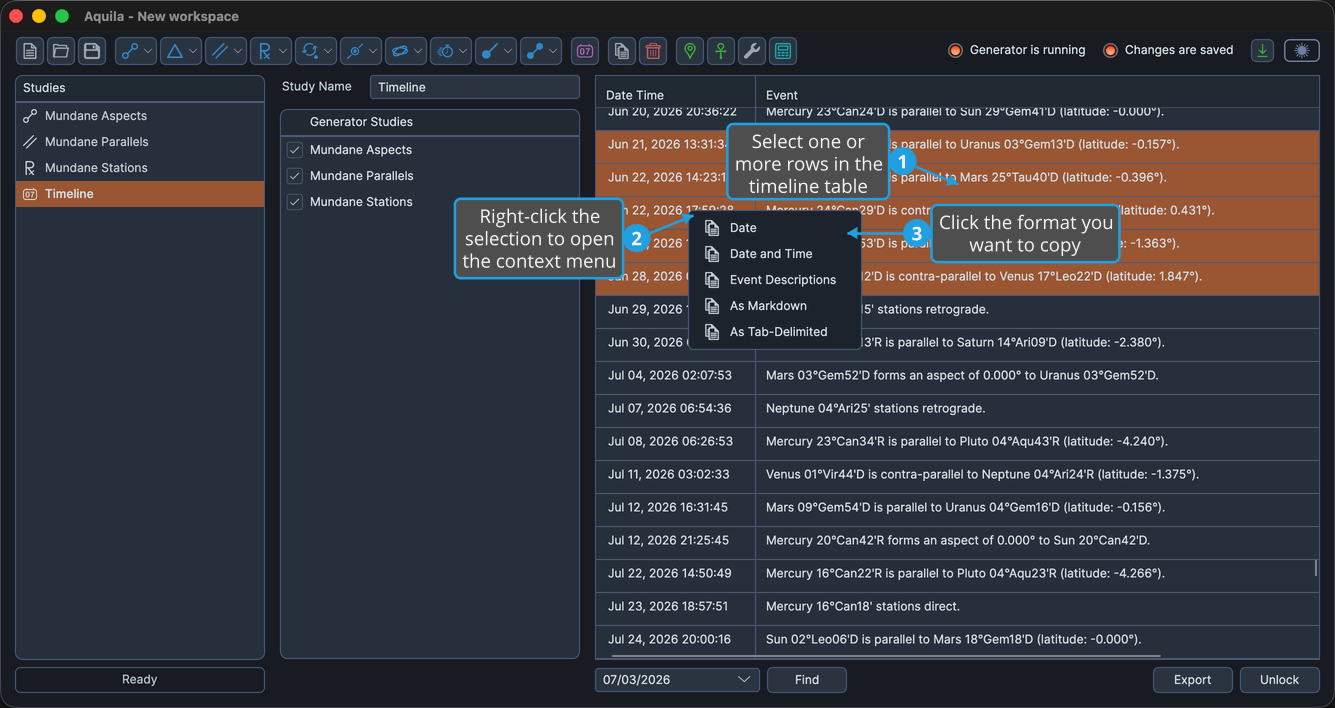This screenshot has width=1335, height=708.
Task: Select the Timeline study in the Studies list
Action: (x=140, y=194)
